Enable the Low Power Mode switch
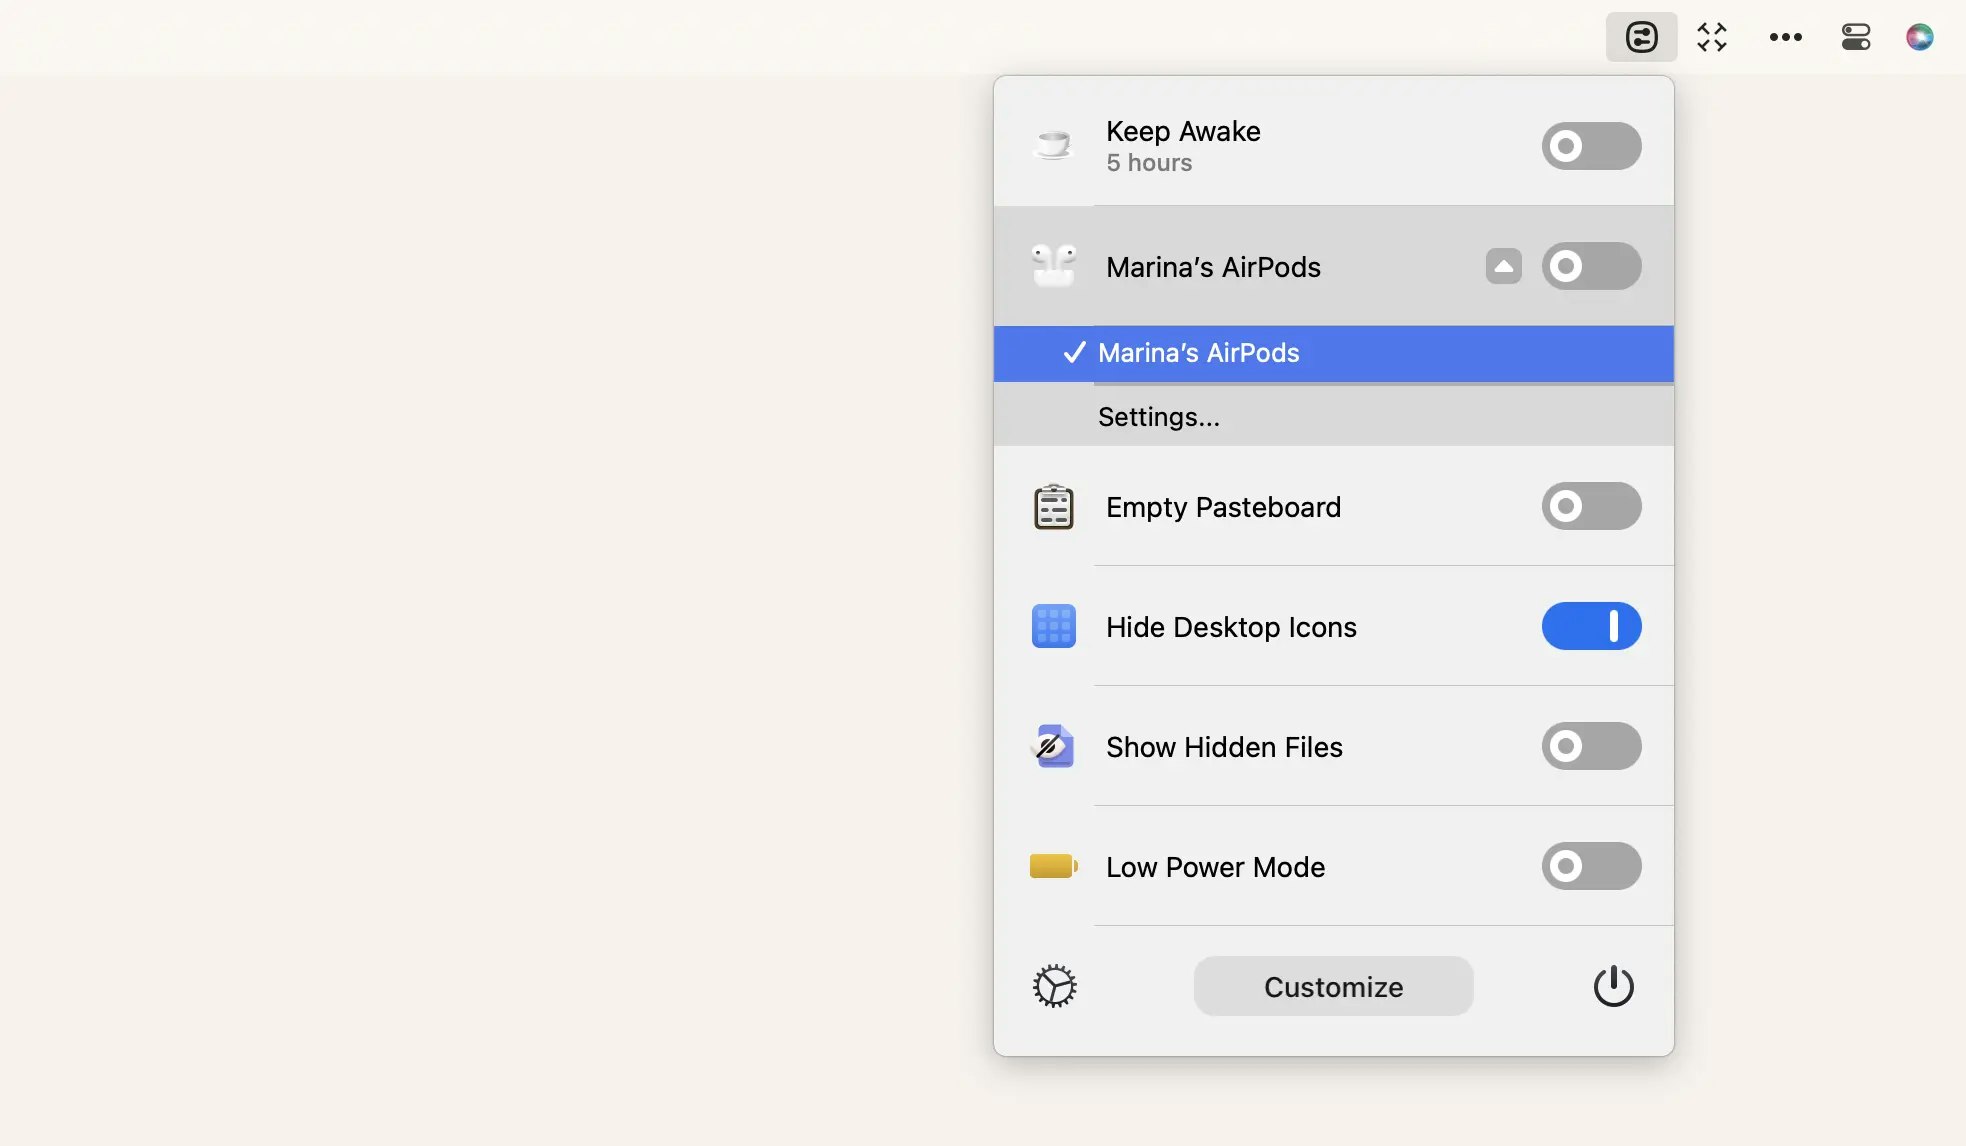The height and width of the screenshot is (1146, 1966). (1591, 866)
